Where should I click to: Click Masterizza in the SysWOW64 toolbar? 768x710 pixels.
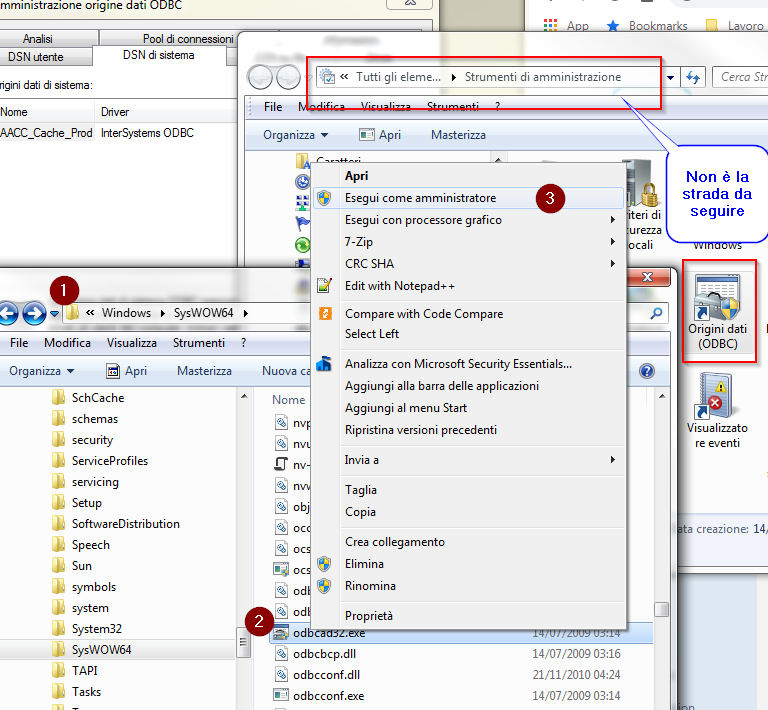[x=204, y=371]
